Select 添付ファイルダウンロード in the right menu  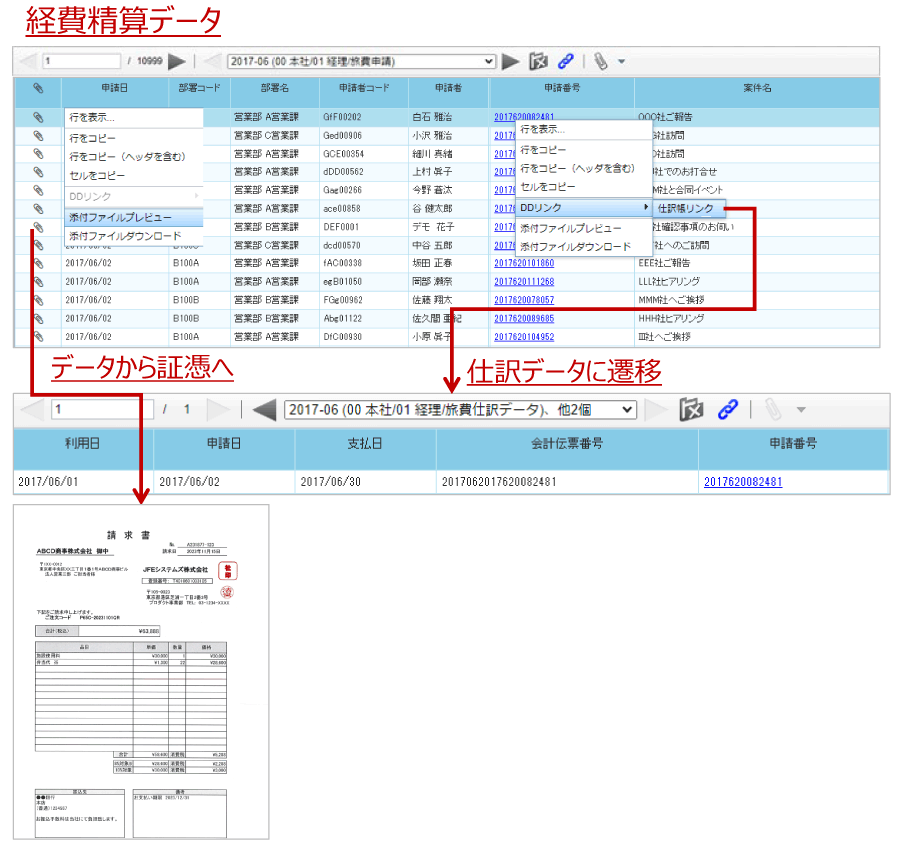coord(575,246)
